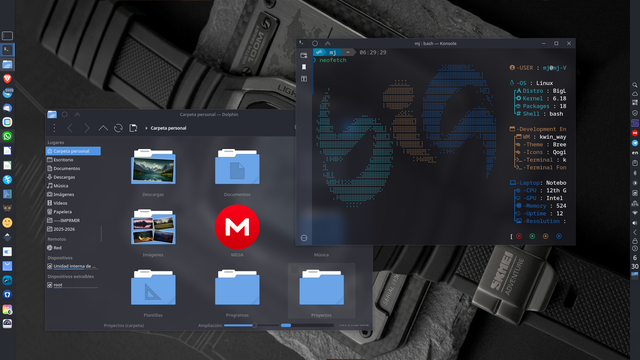This screenshot has width=640, height=360.
Task: Open the Dolphin three-dot hamburger menu
Action: (54, 128)
